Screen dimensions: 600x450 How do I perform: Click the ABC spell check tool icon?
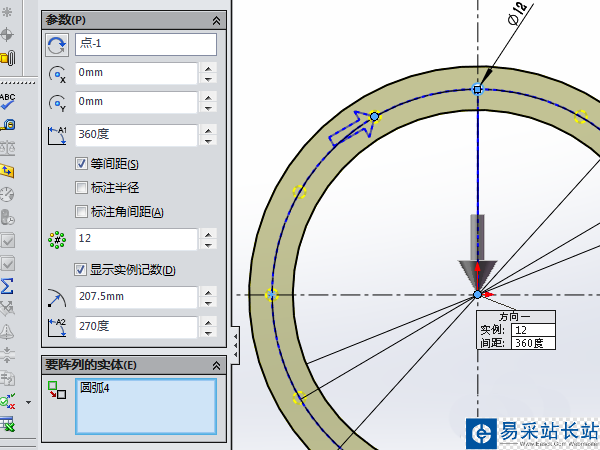7,101
